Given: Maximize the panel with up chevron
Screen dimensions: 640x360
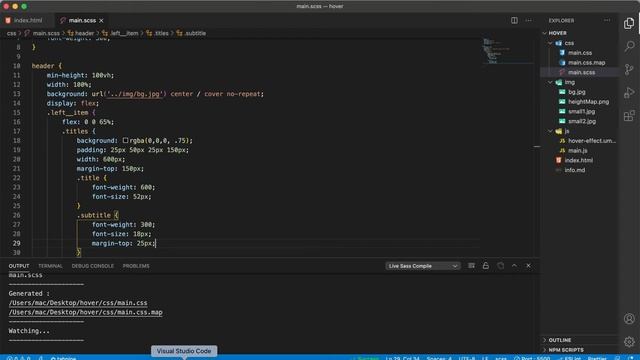Looking at the screenshot, I should (x=514, y=266).
